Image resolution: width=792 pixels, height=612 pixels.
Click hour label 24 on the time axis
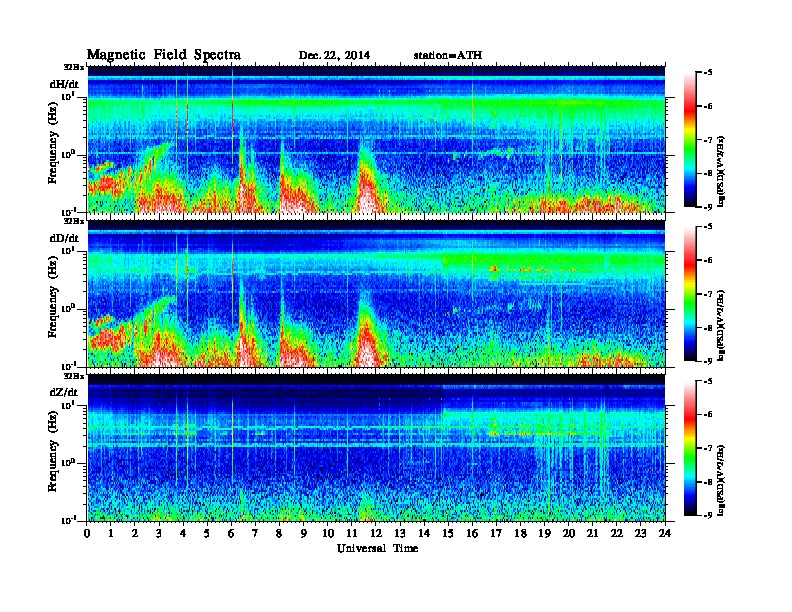665,533
